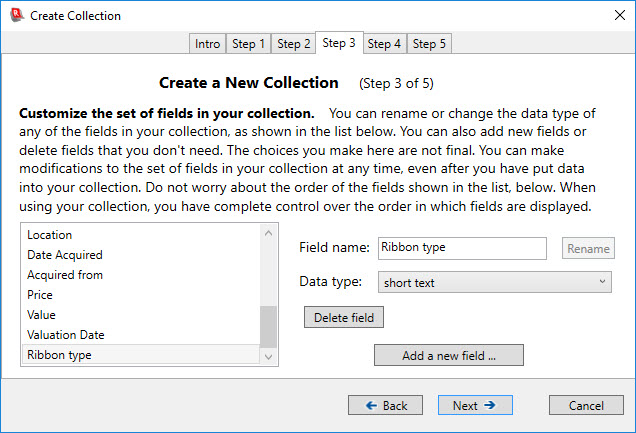Cancel the Create Collection wizard
The width and height of the screenshot is (636, 433).
pos(587,405)
